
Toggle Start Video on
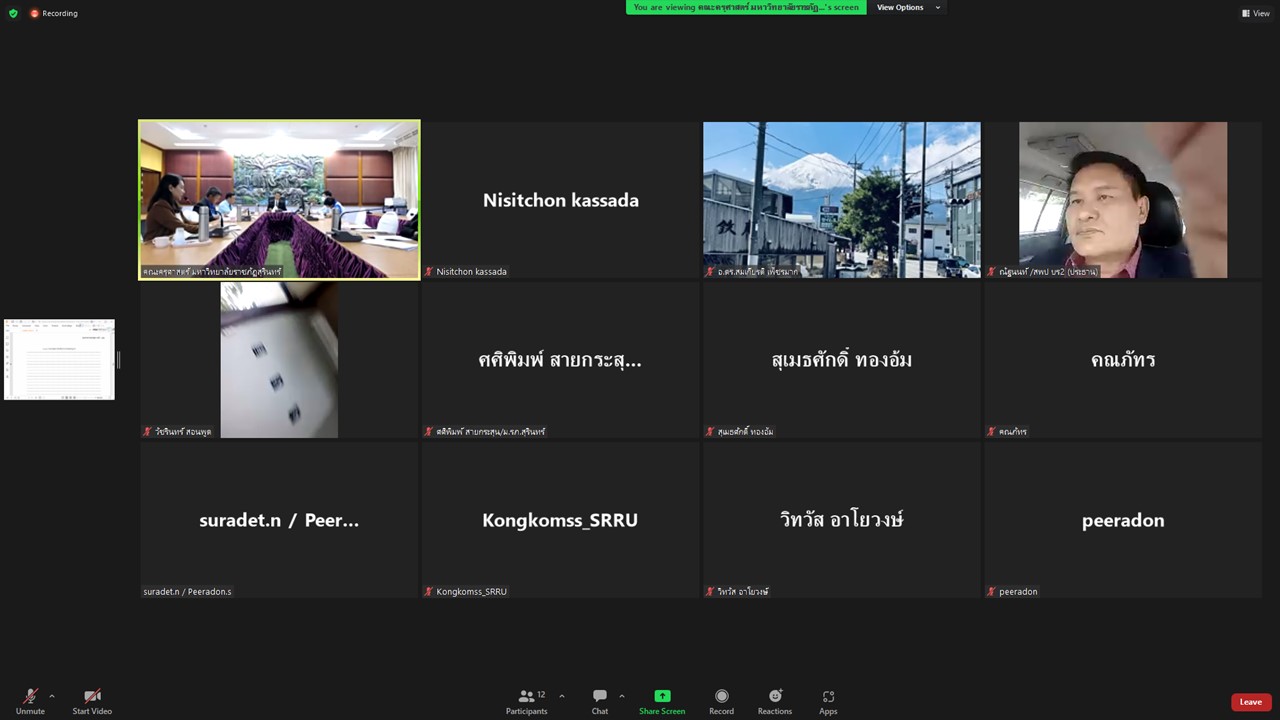click(92, 701)
